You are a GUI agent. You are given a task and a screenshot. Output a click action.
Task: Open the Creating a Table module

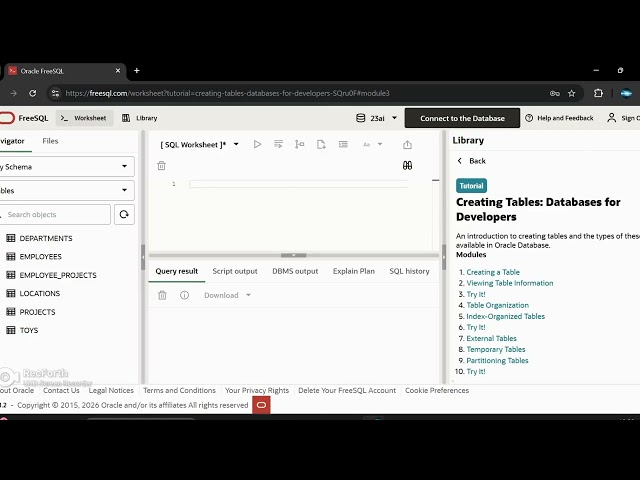[493, 272]
